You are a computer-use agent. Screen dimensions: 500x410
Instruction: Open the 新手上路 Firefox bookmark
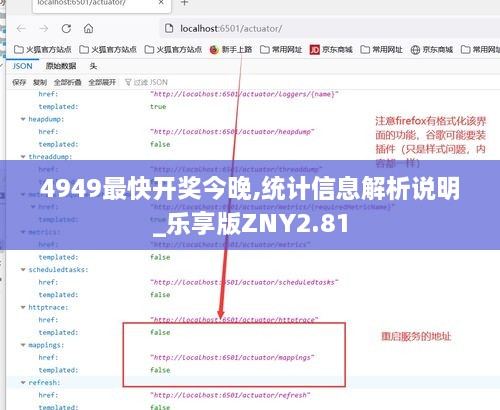pos(231,50)
